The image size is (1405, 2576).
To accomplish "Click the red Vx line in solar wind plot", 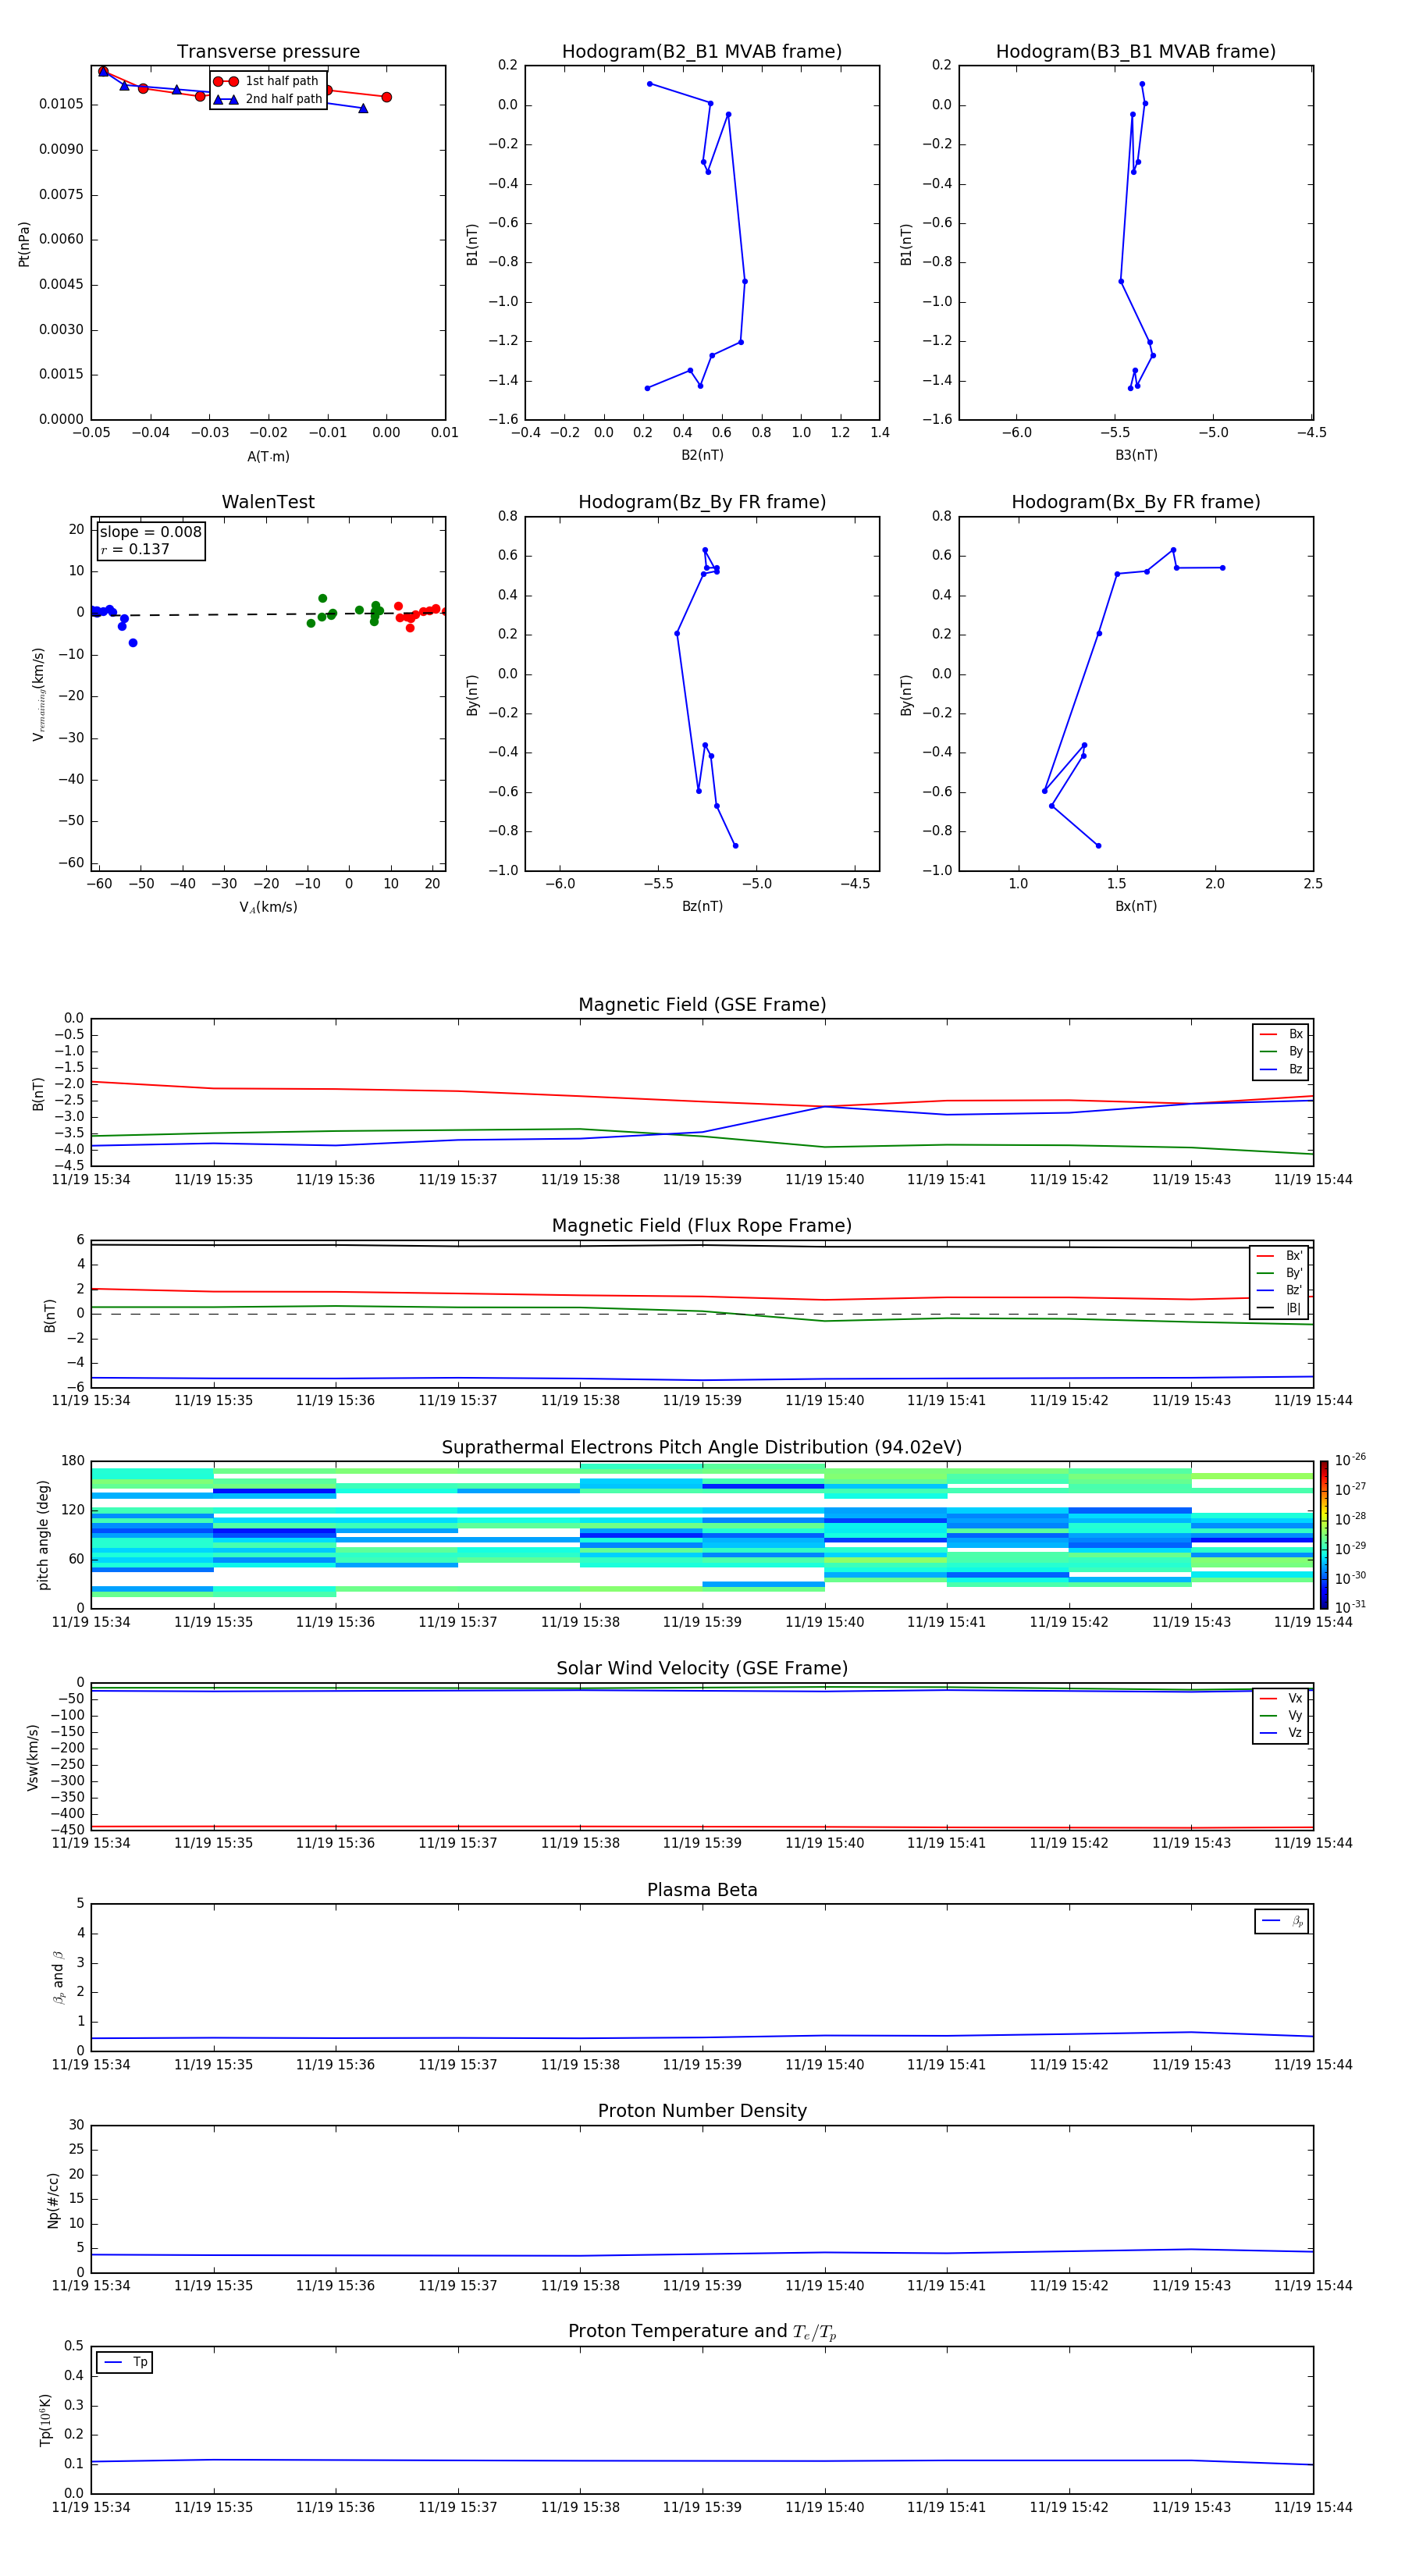I will tap(702, 1827).
